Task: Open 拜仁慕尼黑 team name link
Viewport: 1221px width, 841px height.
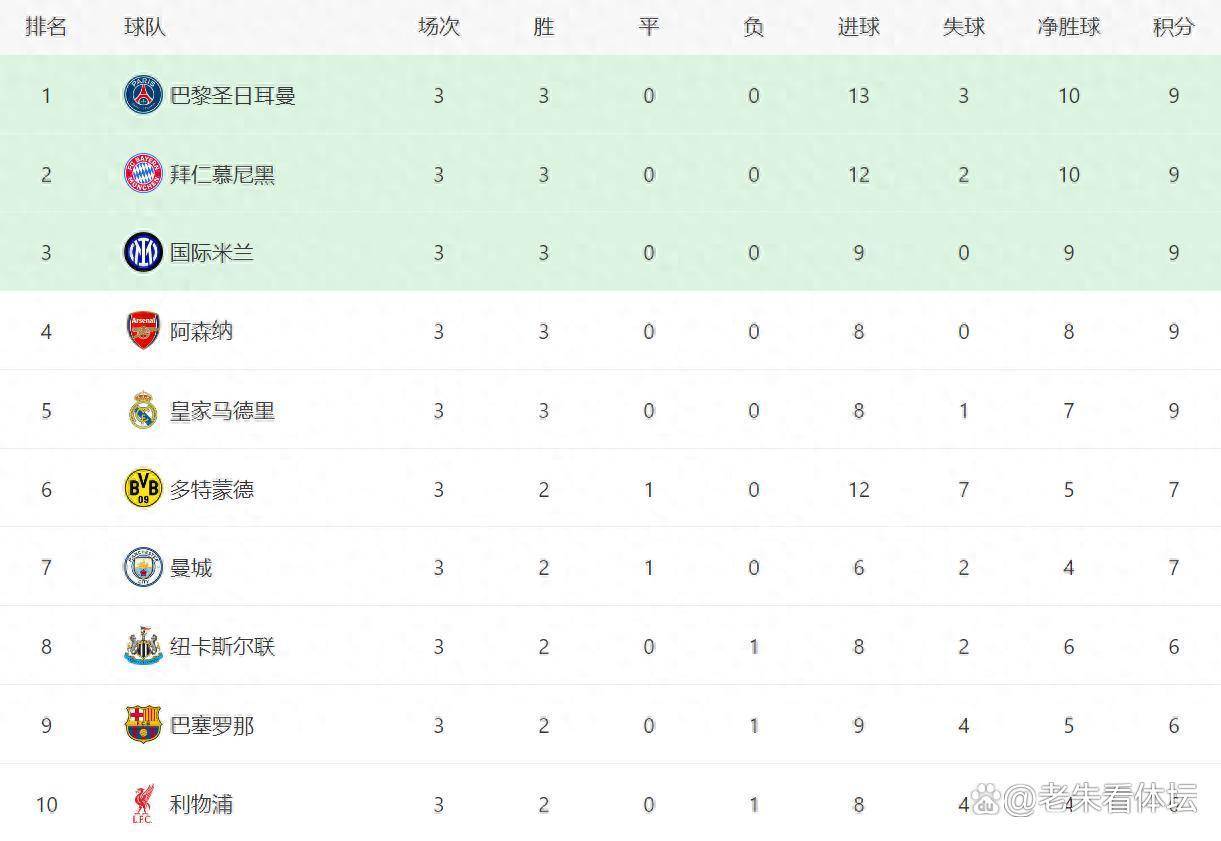Action: point(222,175)
